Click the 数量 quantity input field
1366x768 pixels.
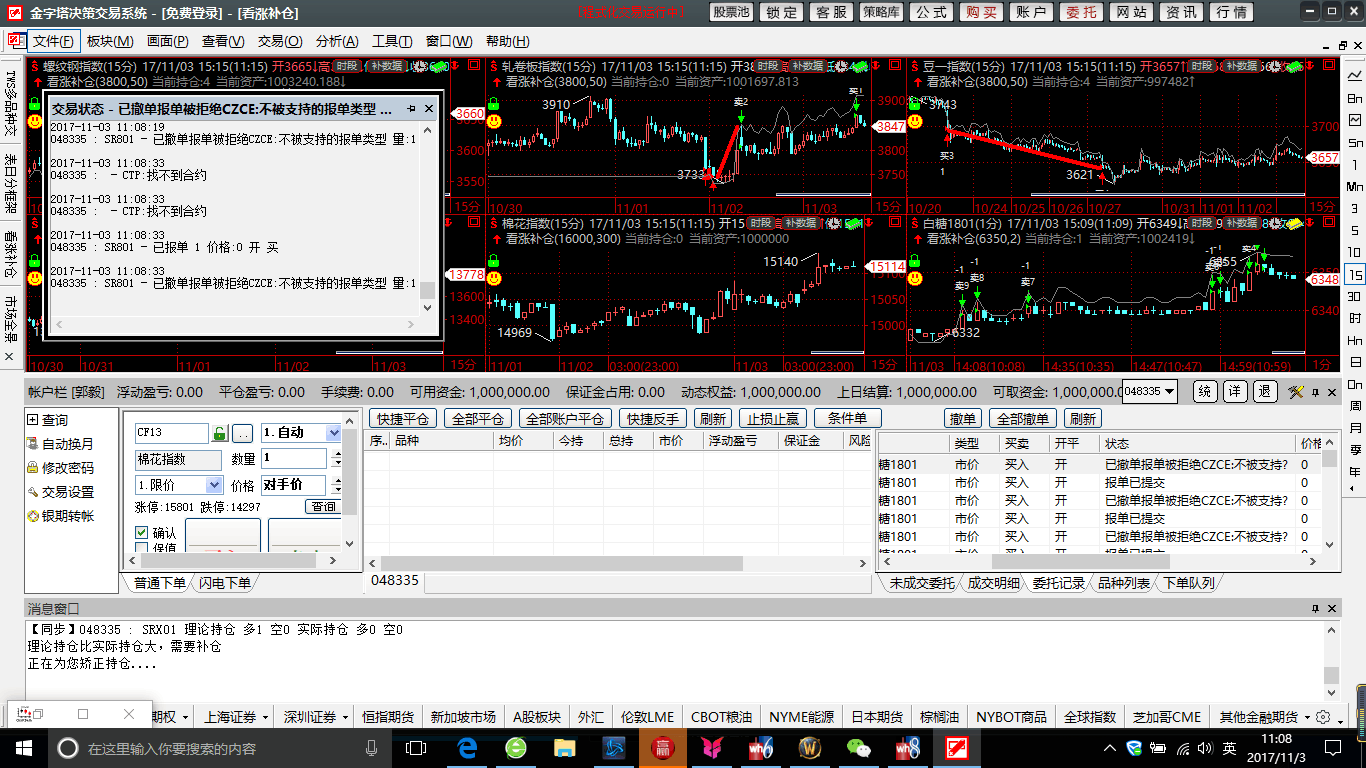click(293, 459)
